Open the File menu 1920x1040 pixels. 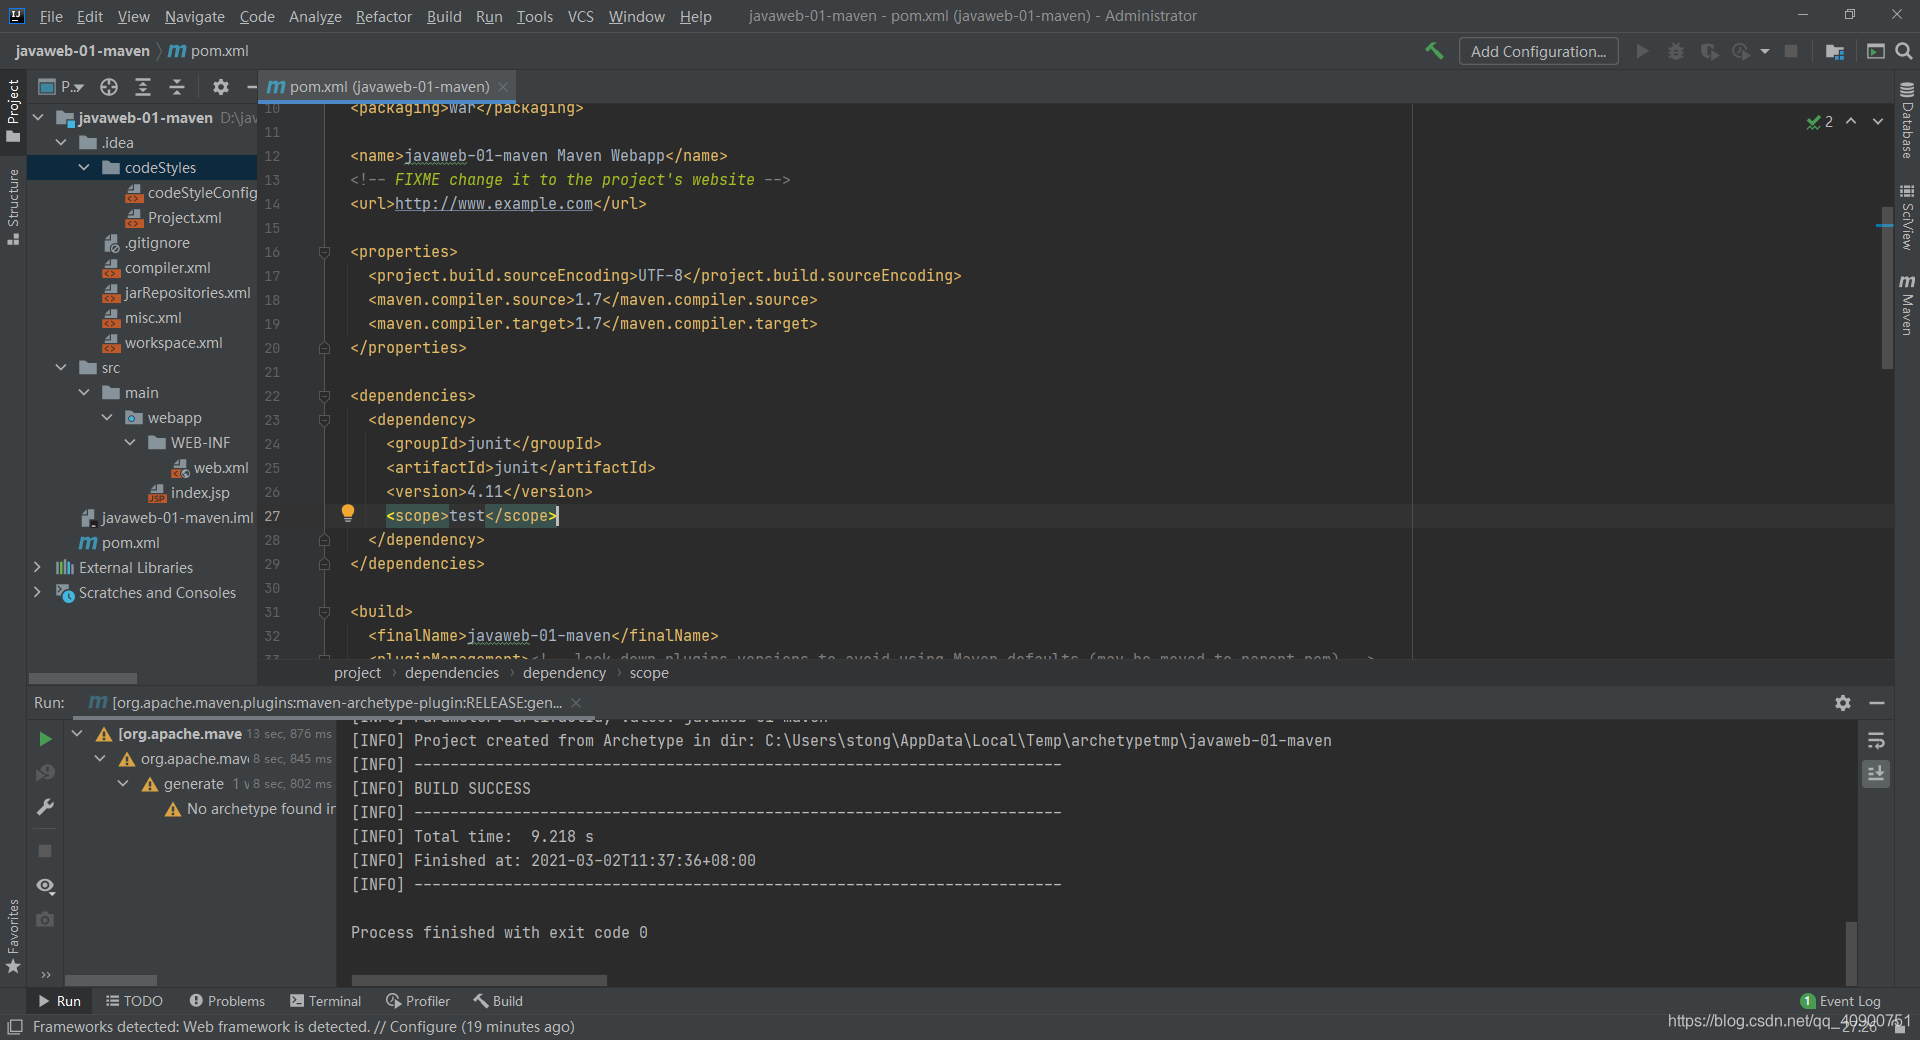point(51,16)
